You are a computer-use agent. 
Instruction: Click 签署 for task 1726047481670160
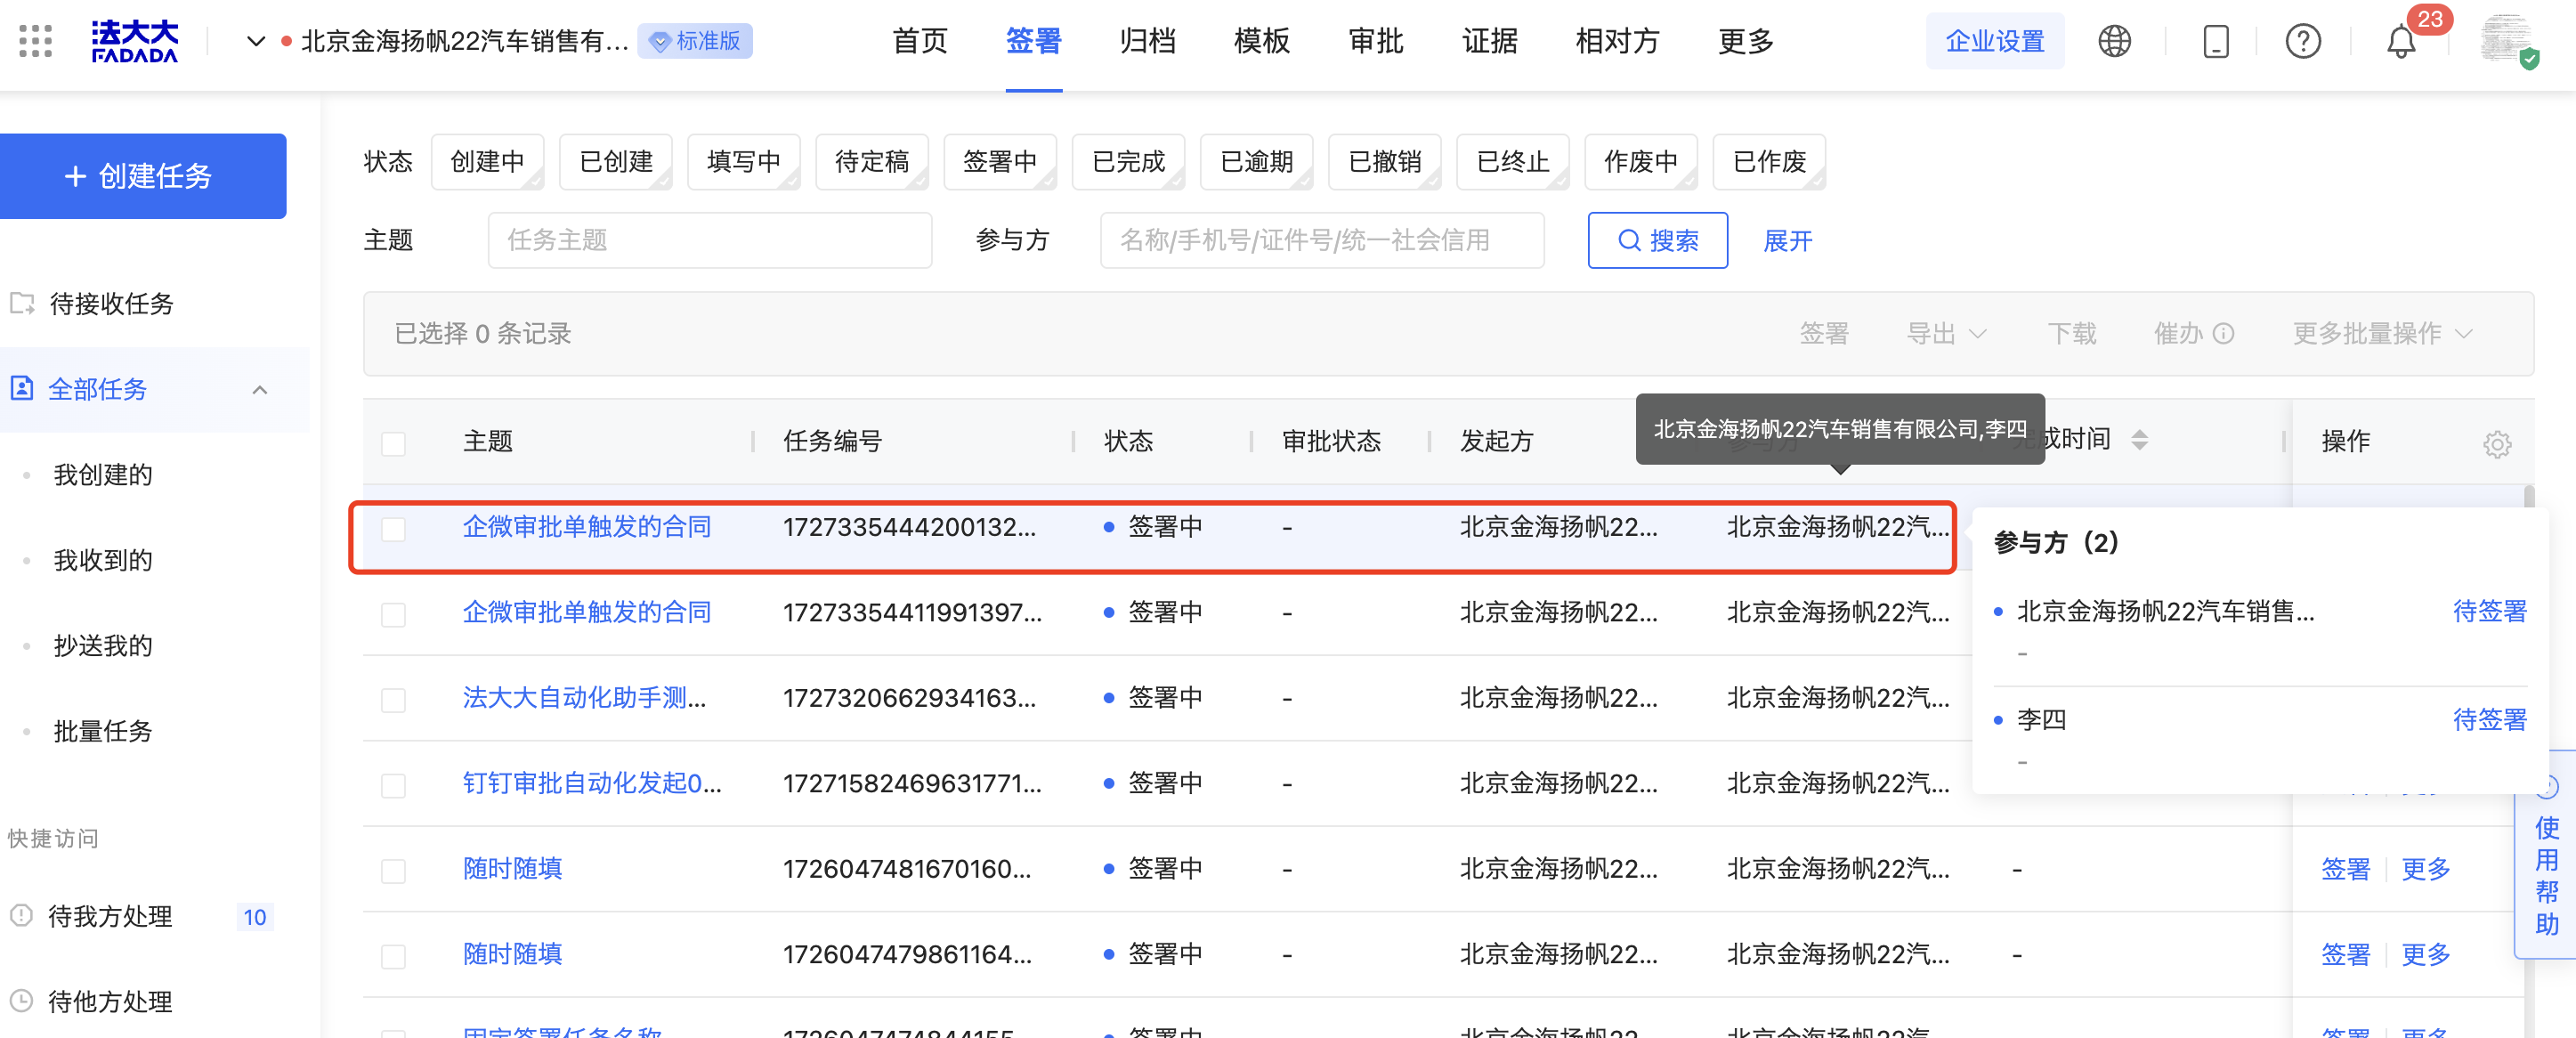coord(2345,869)
